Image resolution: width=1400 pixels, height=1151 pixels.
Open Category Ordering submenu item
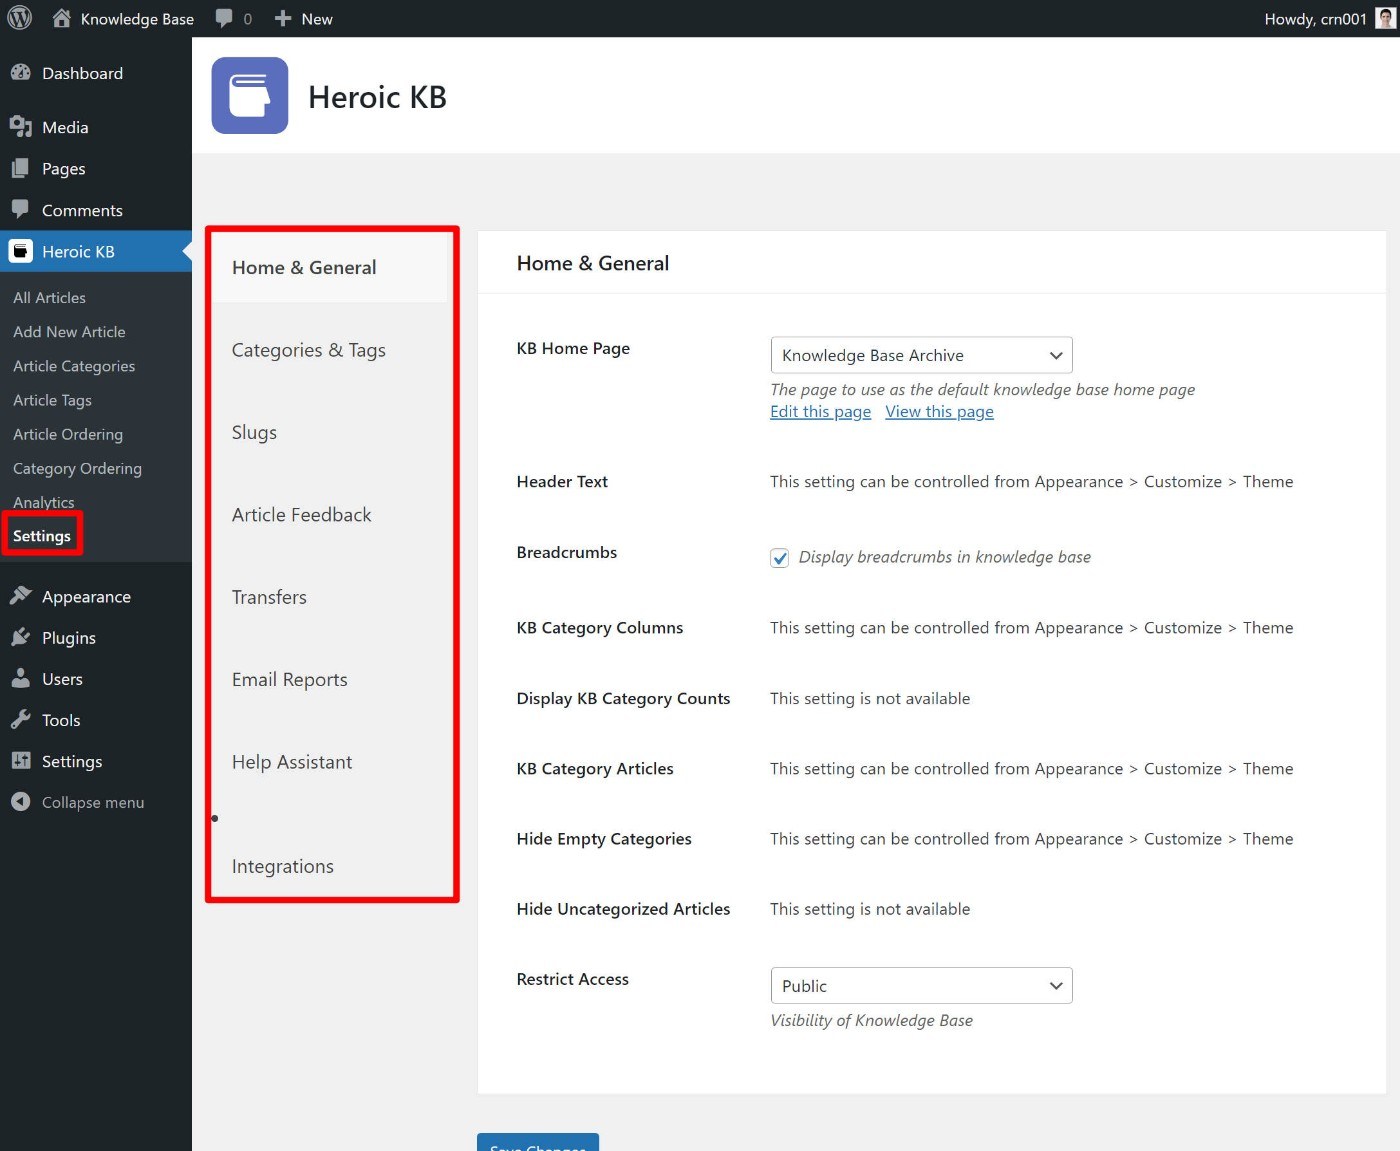pyautogui.click(x=77, y=468)
